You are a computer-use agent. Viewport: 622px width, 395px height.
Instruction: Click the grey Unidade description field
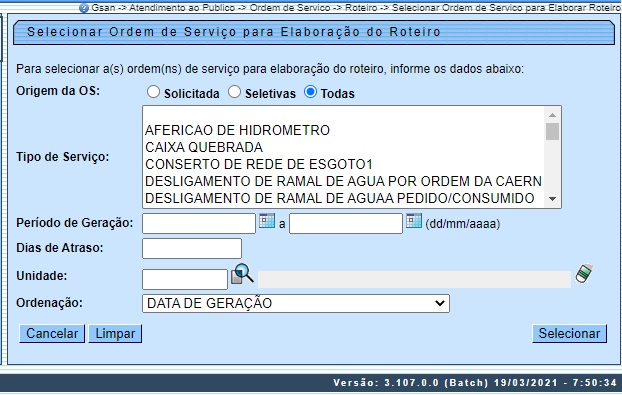click(x=414, y=279)
